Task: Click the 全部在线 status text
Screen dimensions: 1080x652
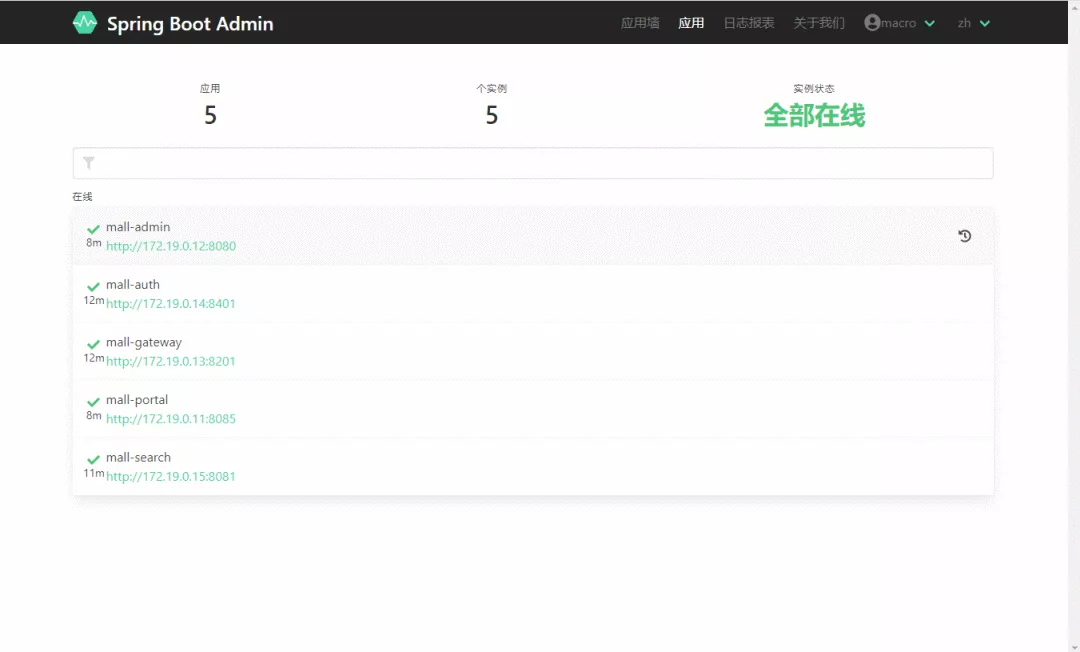Action: click(x=813, y=115)
